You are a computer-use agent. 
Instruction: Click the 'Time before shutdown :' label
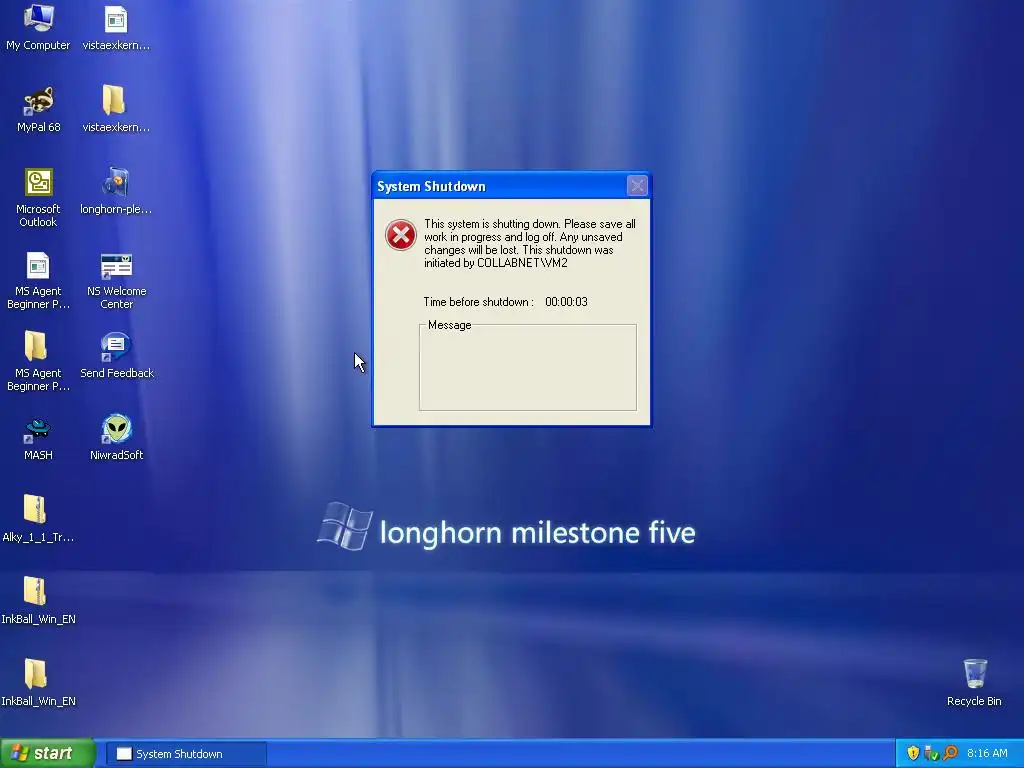click(x=479, y=302)
